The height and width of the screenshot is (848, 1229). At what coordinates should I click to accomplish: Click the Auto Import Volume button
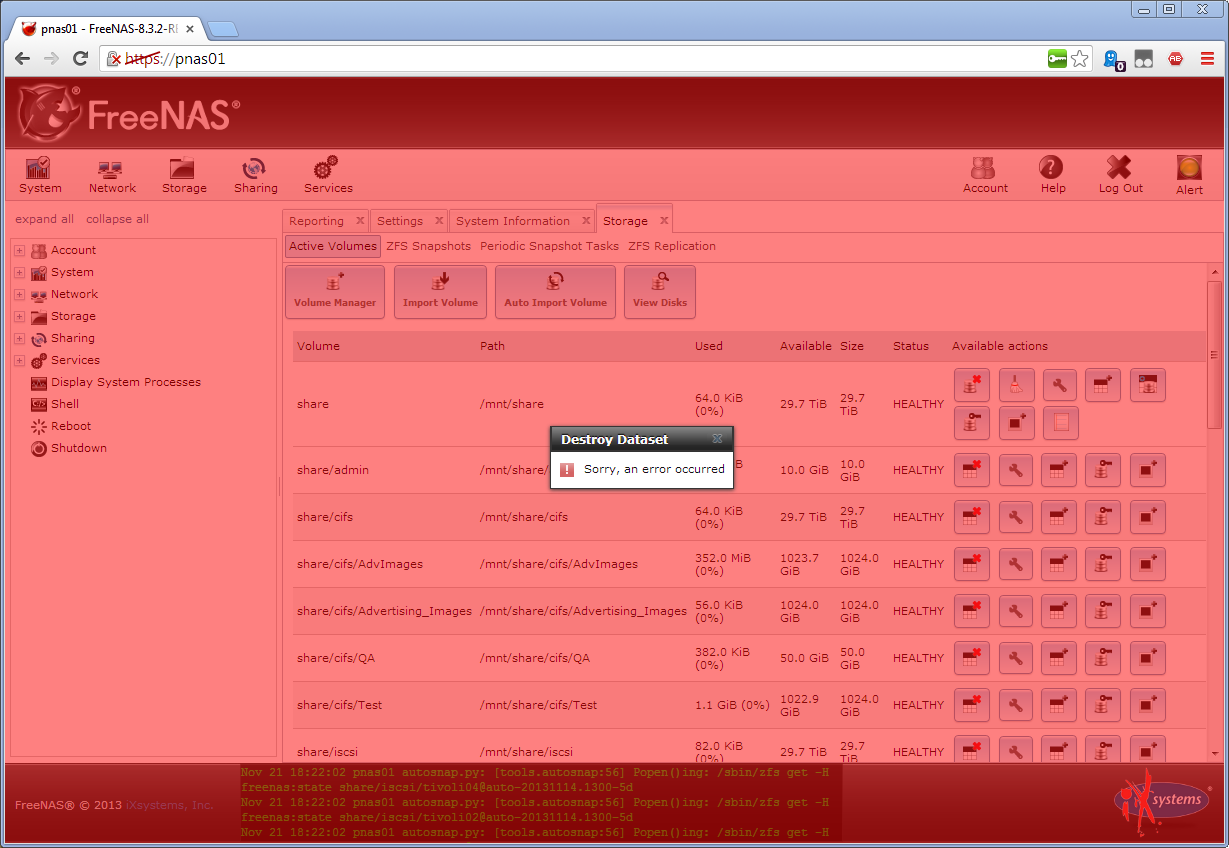coord(555,292)
